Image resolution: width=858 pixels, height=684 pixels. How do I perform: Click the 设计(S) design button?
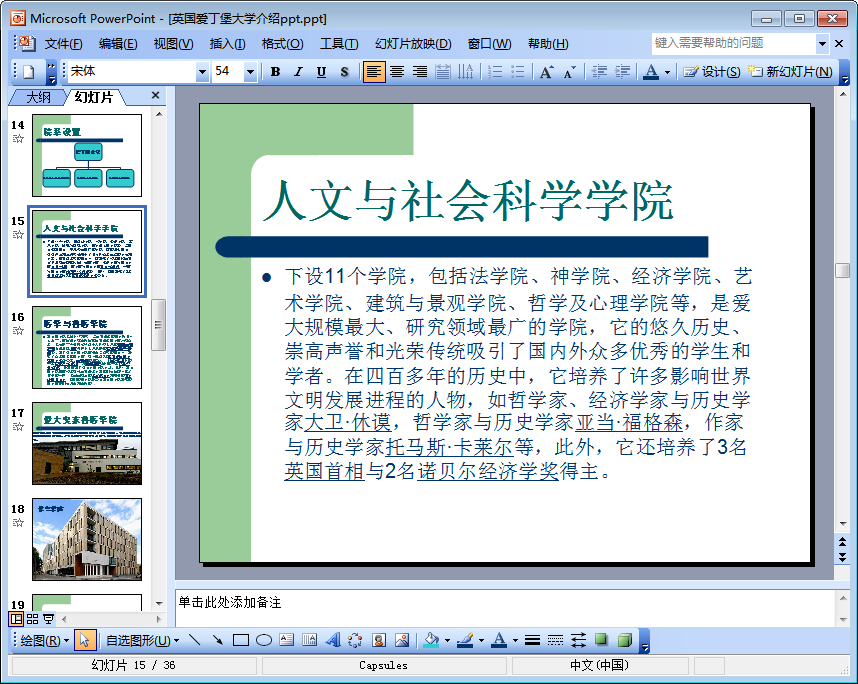pyautogui.click(x=712, y=72)
